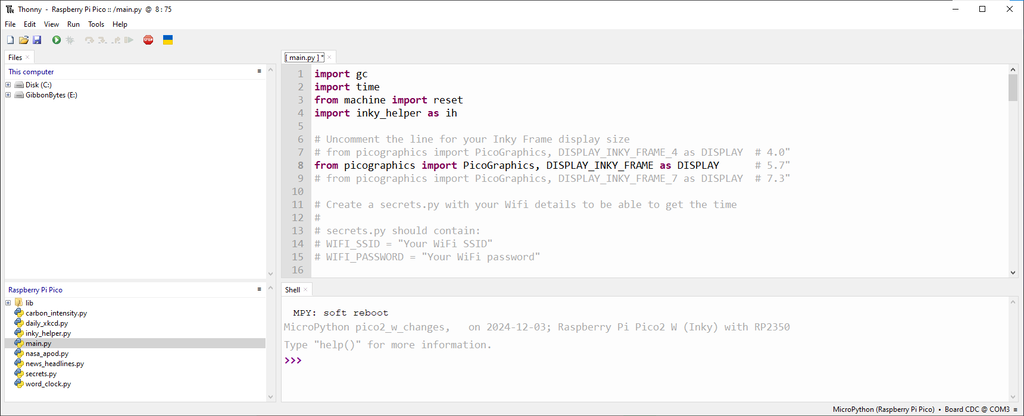The image size is (1024, 416).
Task: Save the file with the floppy icon
Action: (37, 40)
